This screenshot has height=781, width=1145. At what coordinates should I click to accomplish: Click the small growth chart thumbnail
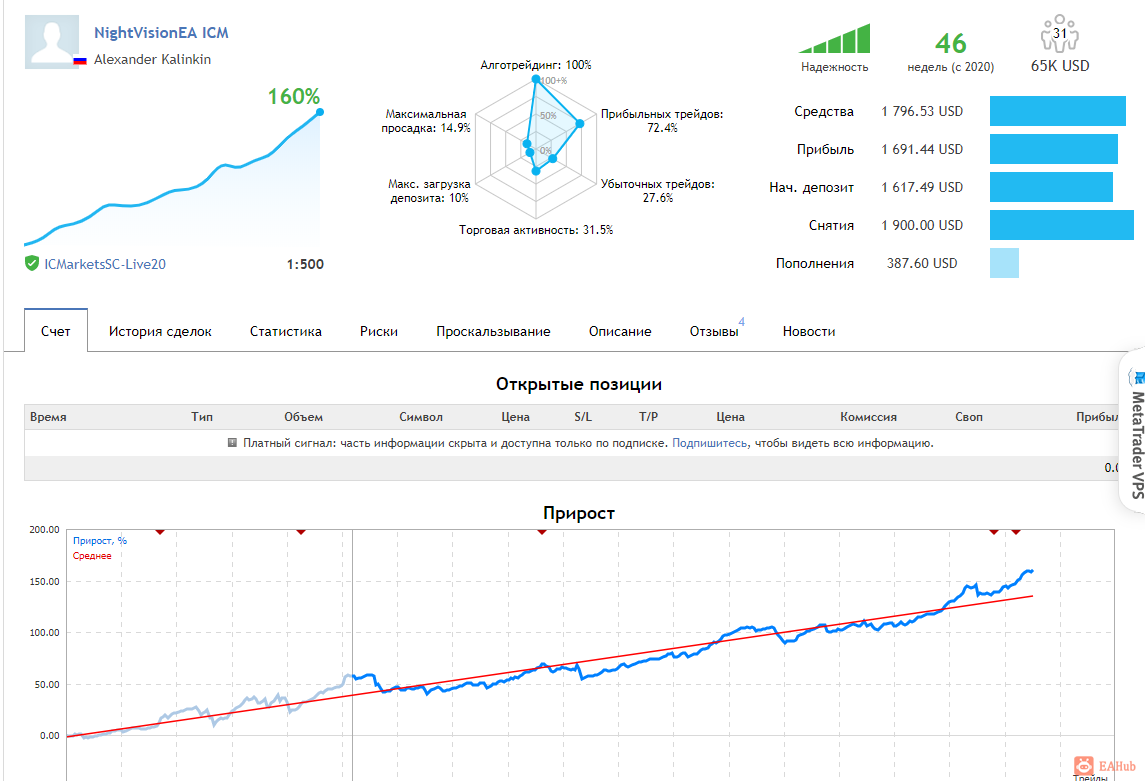173,178
